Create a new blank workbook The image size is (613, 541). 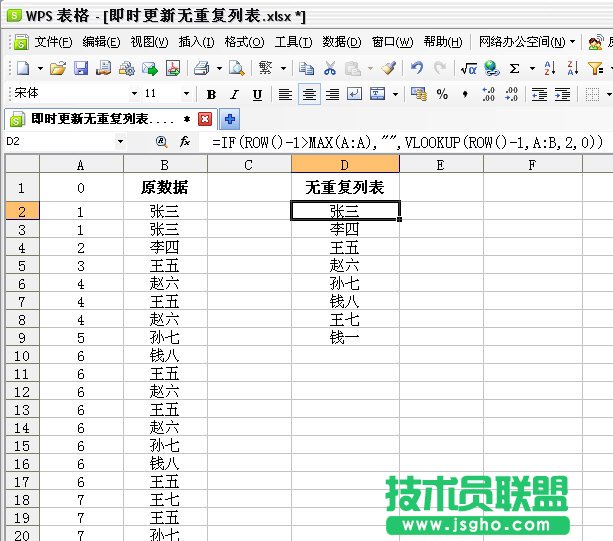23,69
